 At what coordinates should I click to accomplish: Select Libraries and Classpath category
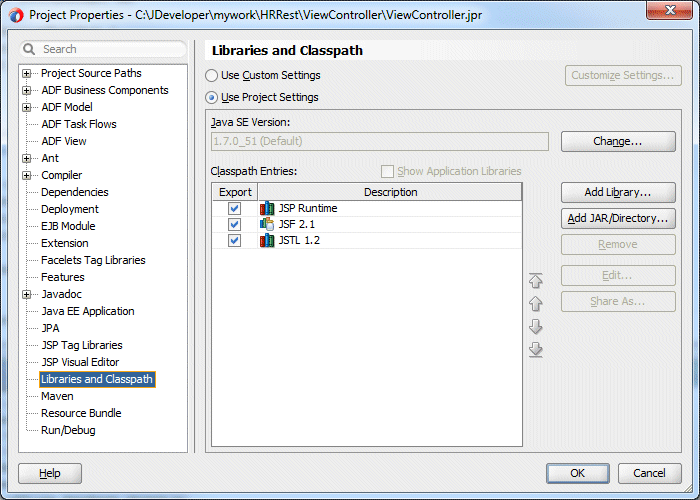click(x=97, y=379)
